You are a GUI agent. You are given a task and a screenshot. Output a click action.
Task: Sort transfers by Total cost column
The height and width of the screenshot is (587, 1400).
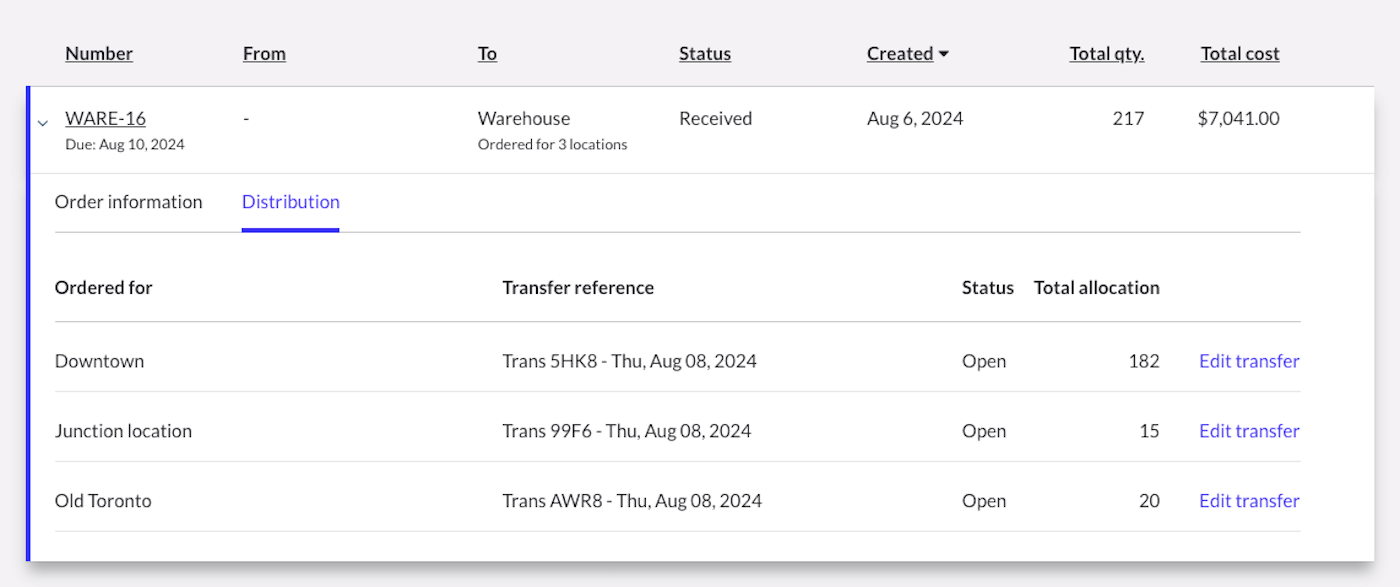coord(1239,53)
